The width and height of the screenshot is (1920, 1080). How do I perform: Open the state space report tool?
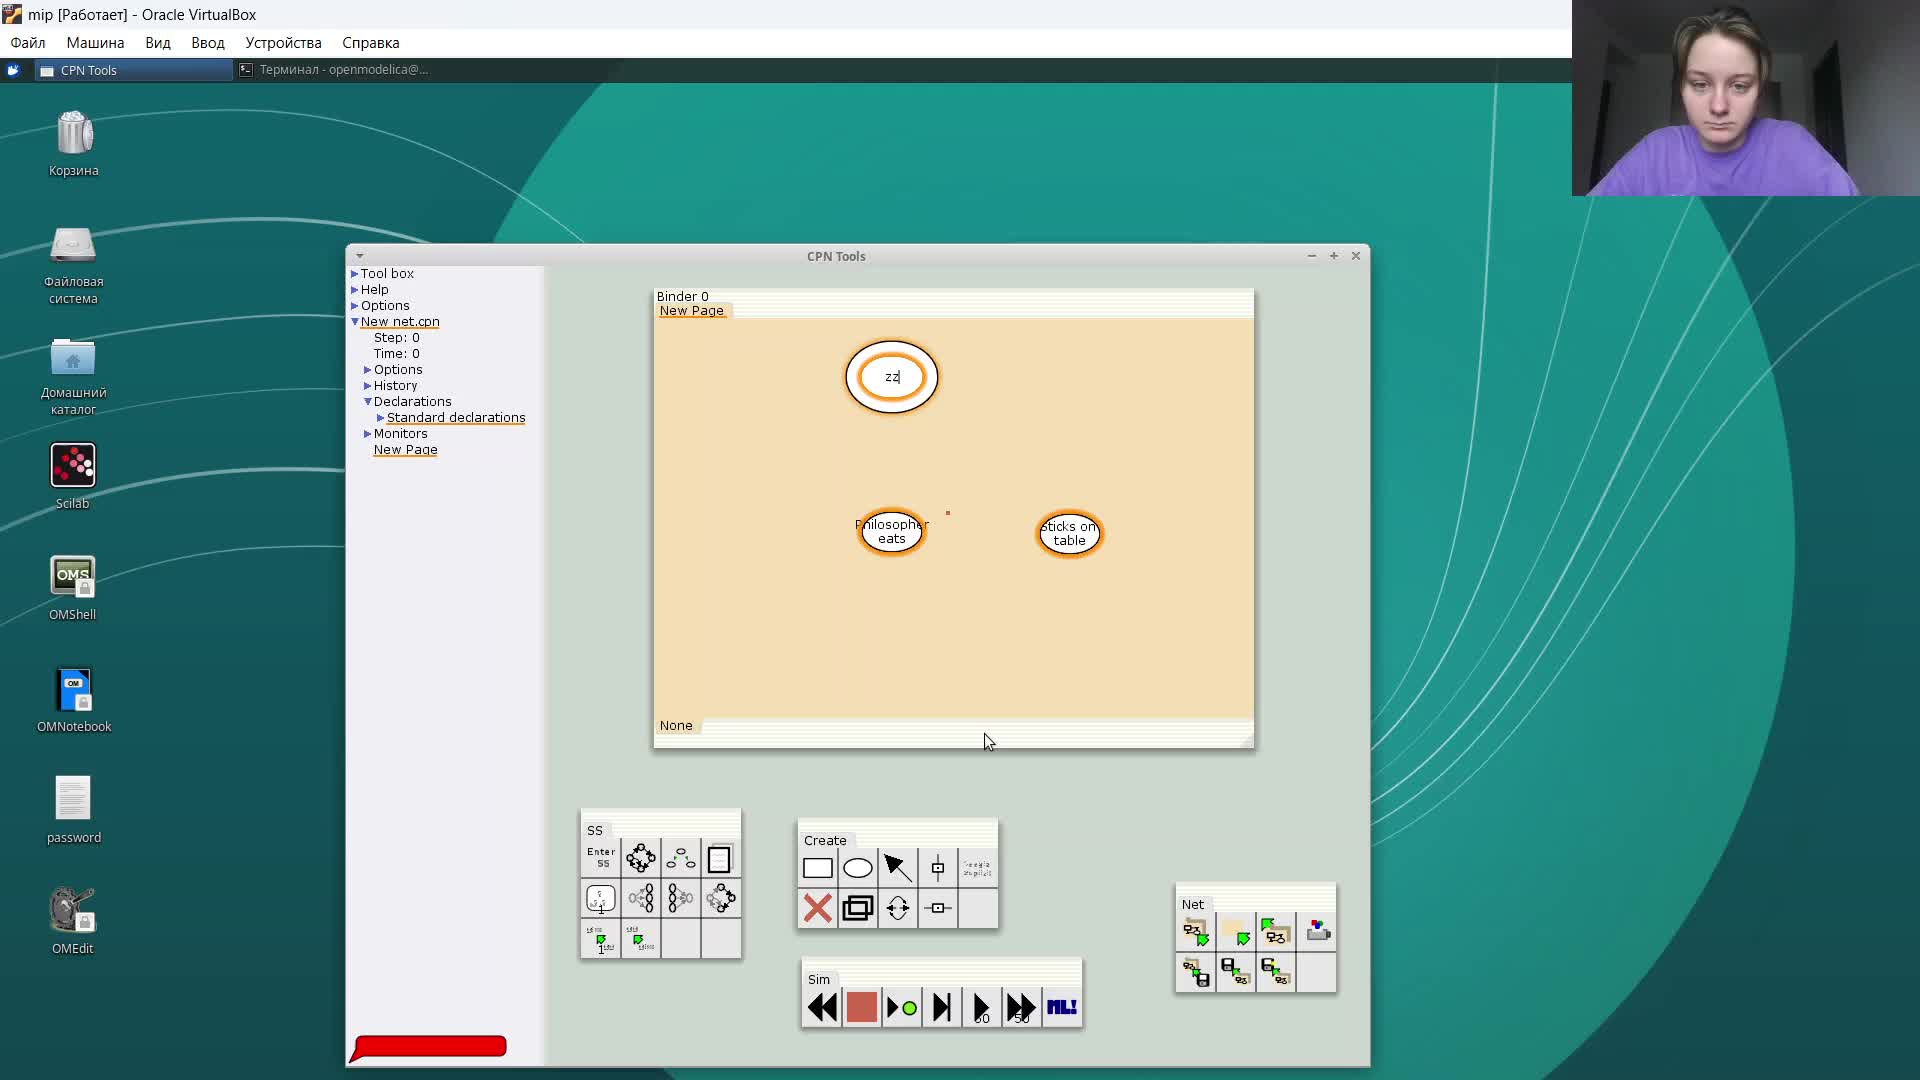(x=721, y=859)
